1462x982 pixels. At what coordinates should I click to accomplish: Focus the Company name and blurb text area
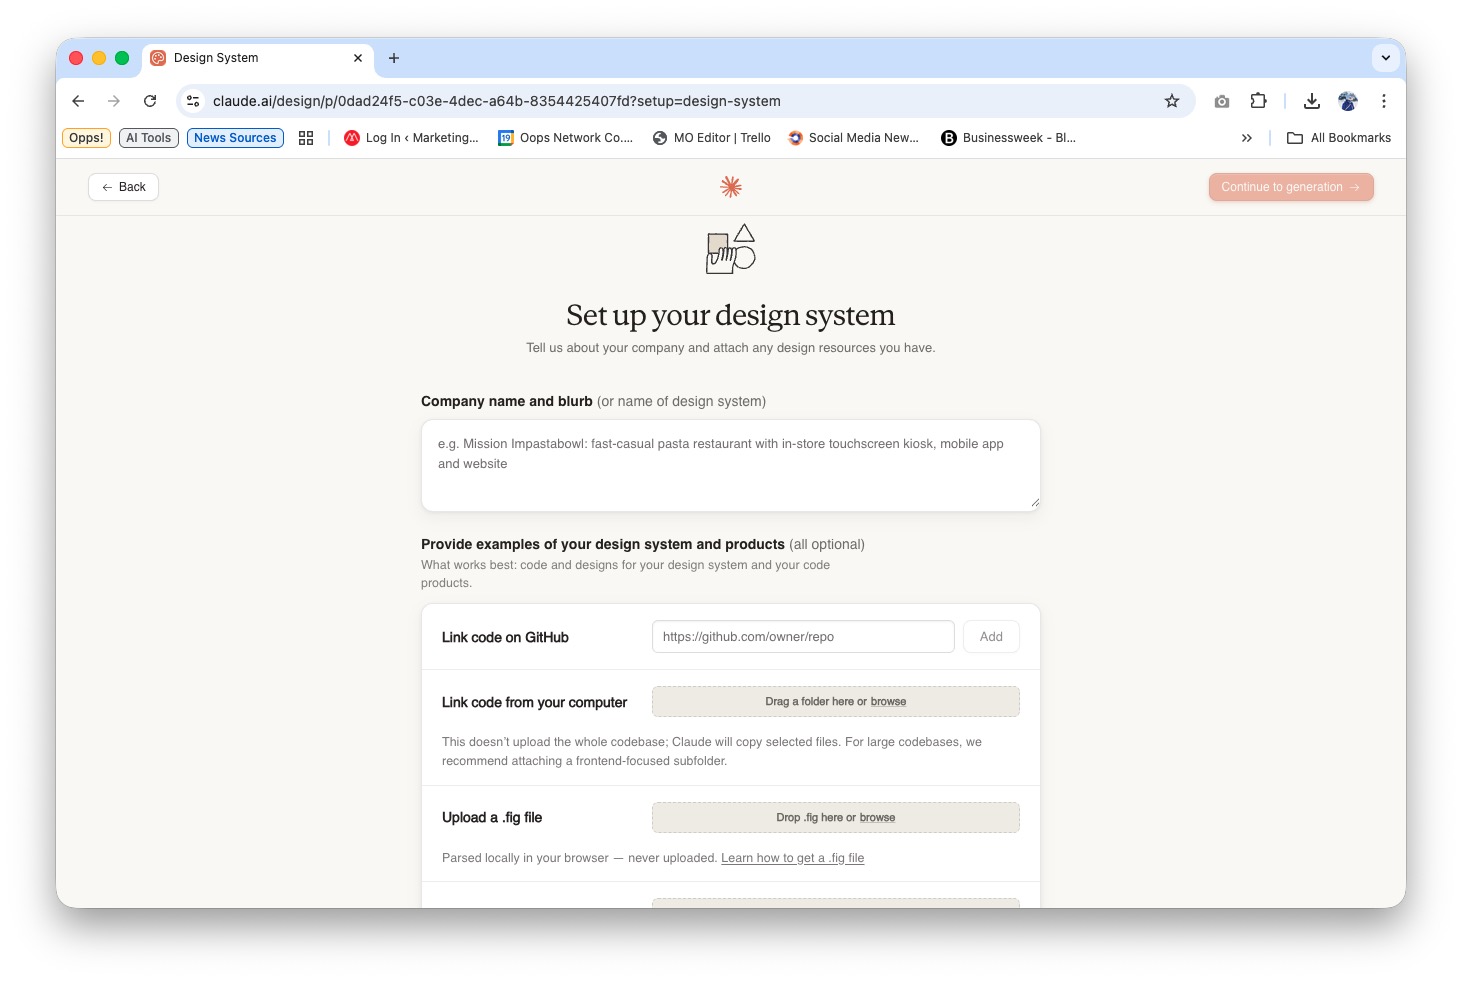click(x=730, y=466)
